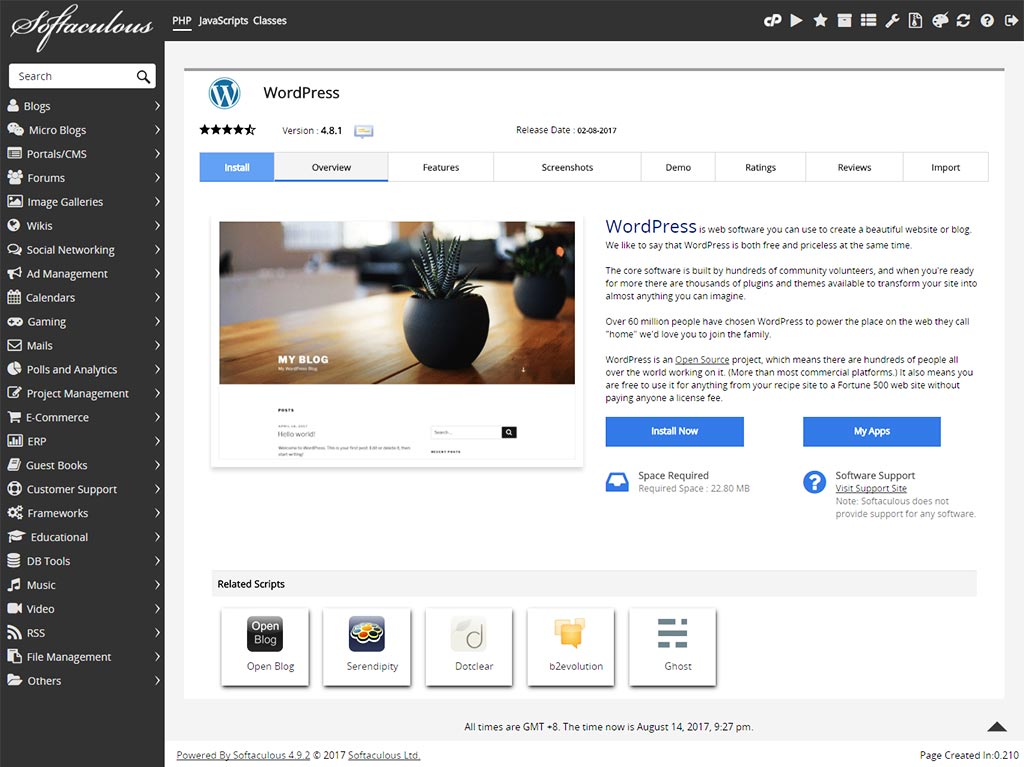Expand the Polls and Analytics category

pos(82,369)
